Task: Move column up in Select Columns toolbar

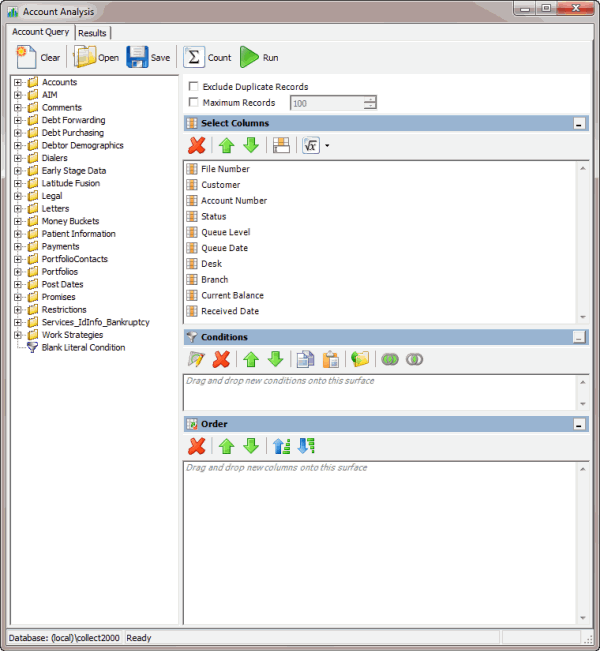Action: 226,146
